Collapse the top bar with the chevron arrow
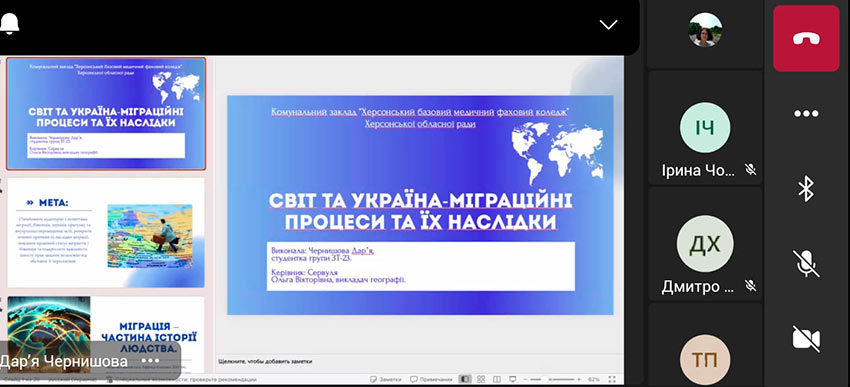The width and height of the screenshot is (850, 387). (x=609, y=24)
